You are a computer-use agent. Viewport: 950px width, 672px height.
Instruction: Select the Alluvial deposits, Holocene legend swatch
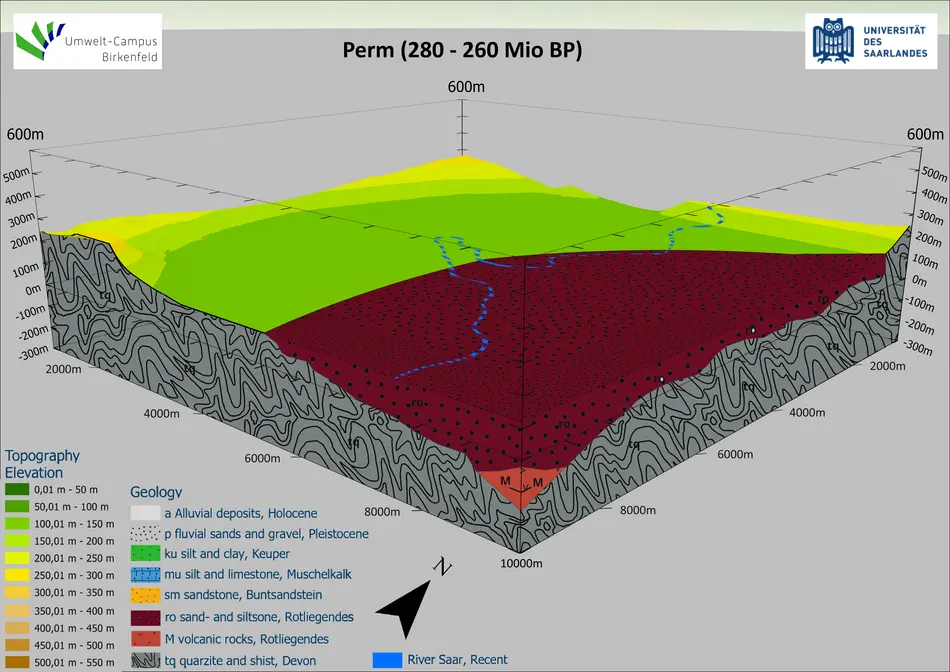point(146,513)
